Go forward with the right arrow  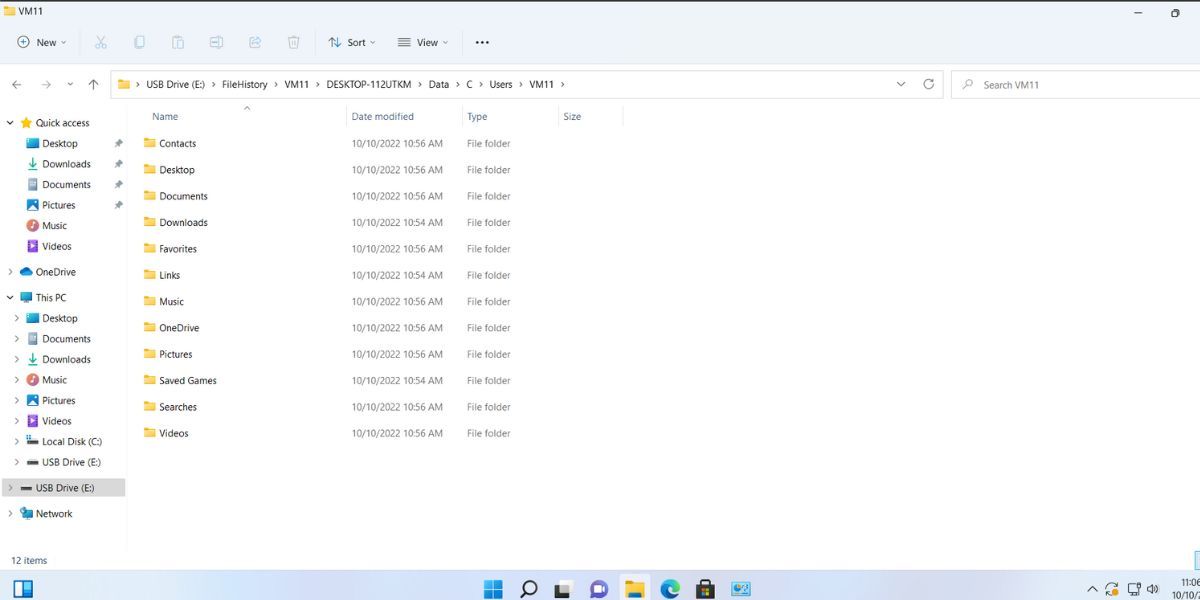[x=44, y=85]
